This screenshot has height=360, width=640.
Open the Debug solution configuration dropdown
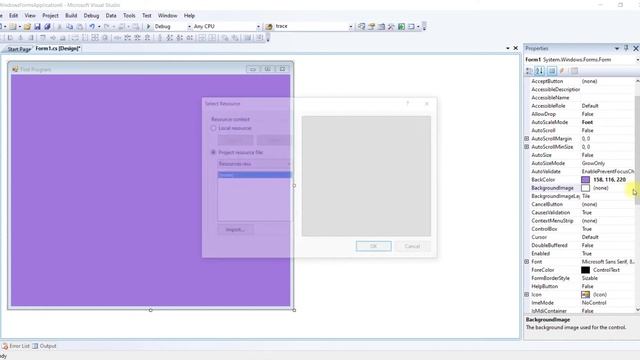tap(189, 27)
